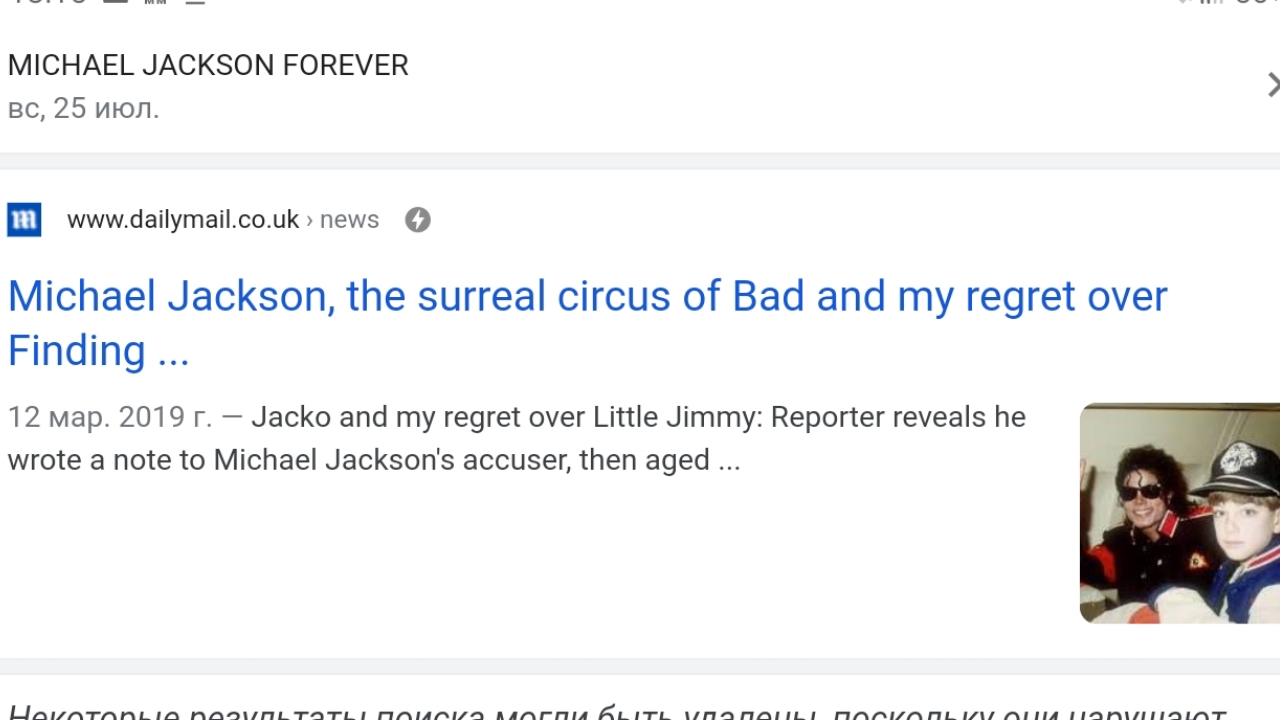Viewport: 1280px width, 720px height.
Task: Click the date 'вс, 25 июл.'
Action: pyautogui.click(x=84, y=108)
